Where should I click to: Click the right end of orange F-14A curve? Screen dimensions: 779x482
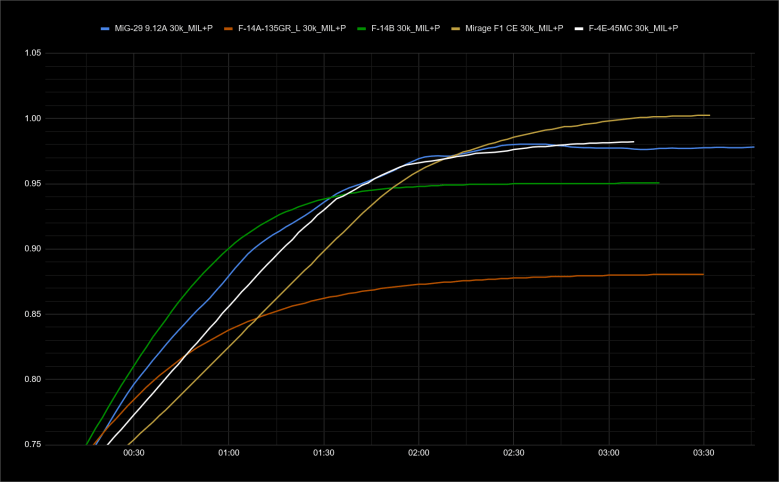703,274
